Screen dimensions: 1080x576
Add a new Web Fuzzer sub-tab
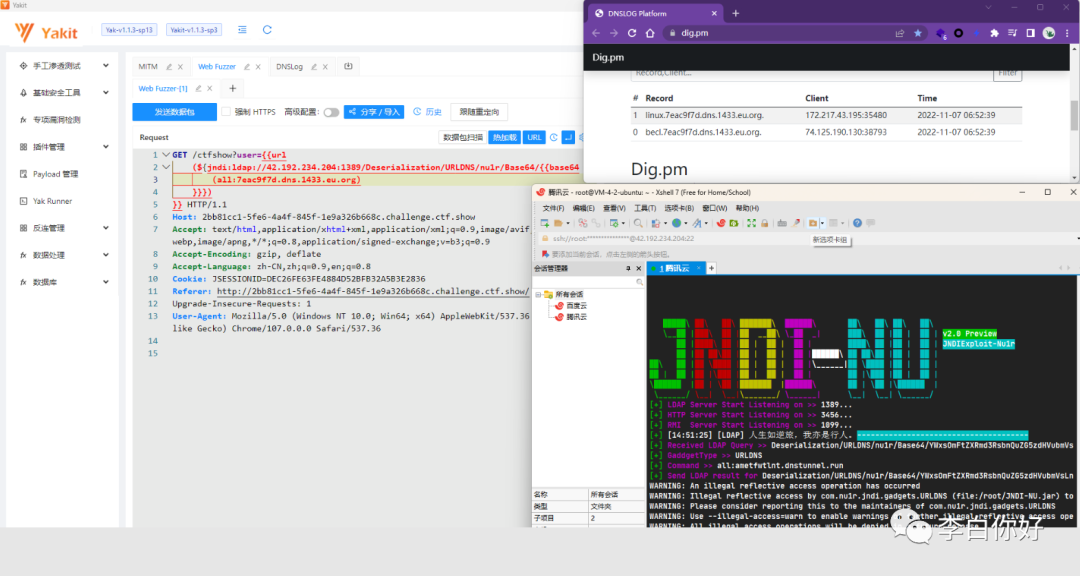point(233,88)
